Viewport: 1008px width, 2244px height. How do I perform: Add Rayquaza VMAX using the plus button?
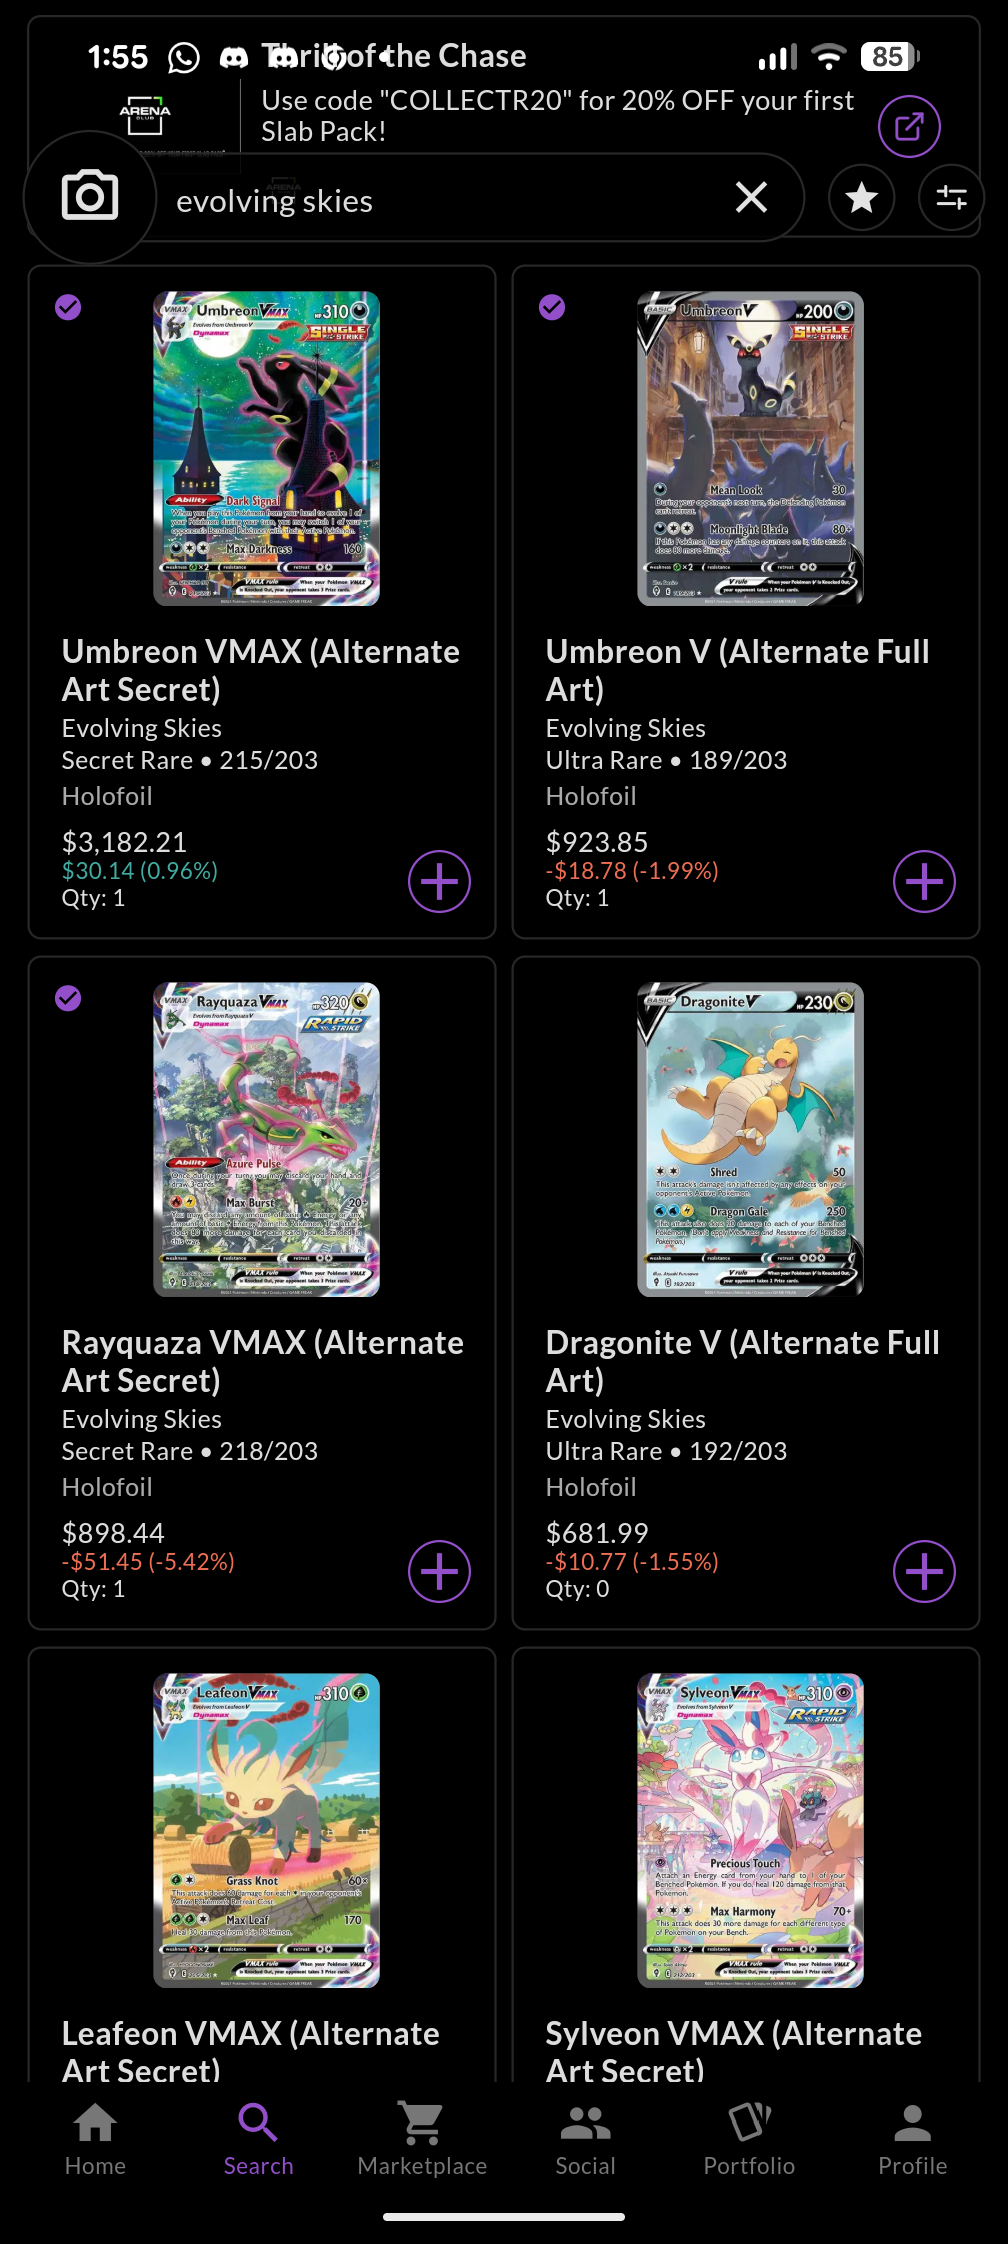[438, 1571]
